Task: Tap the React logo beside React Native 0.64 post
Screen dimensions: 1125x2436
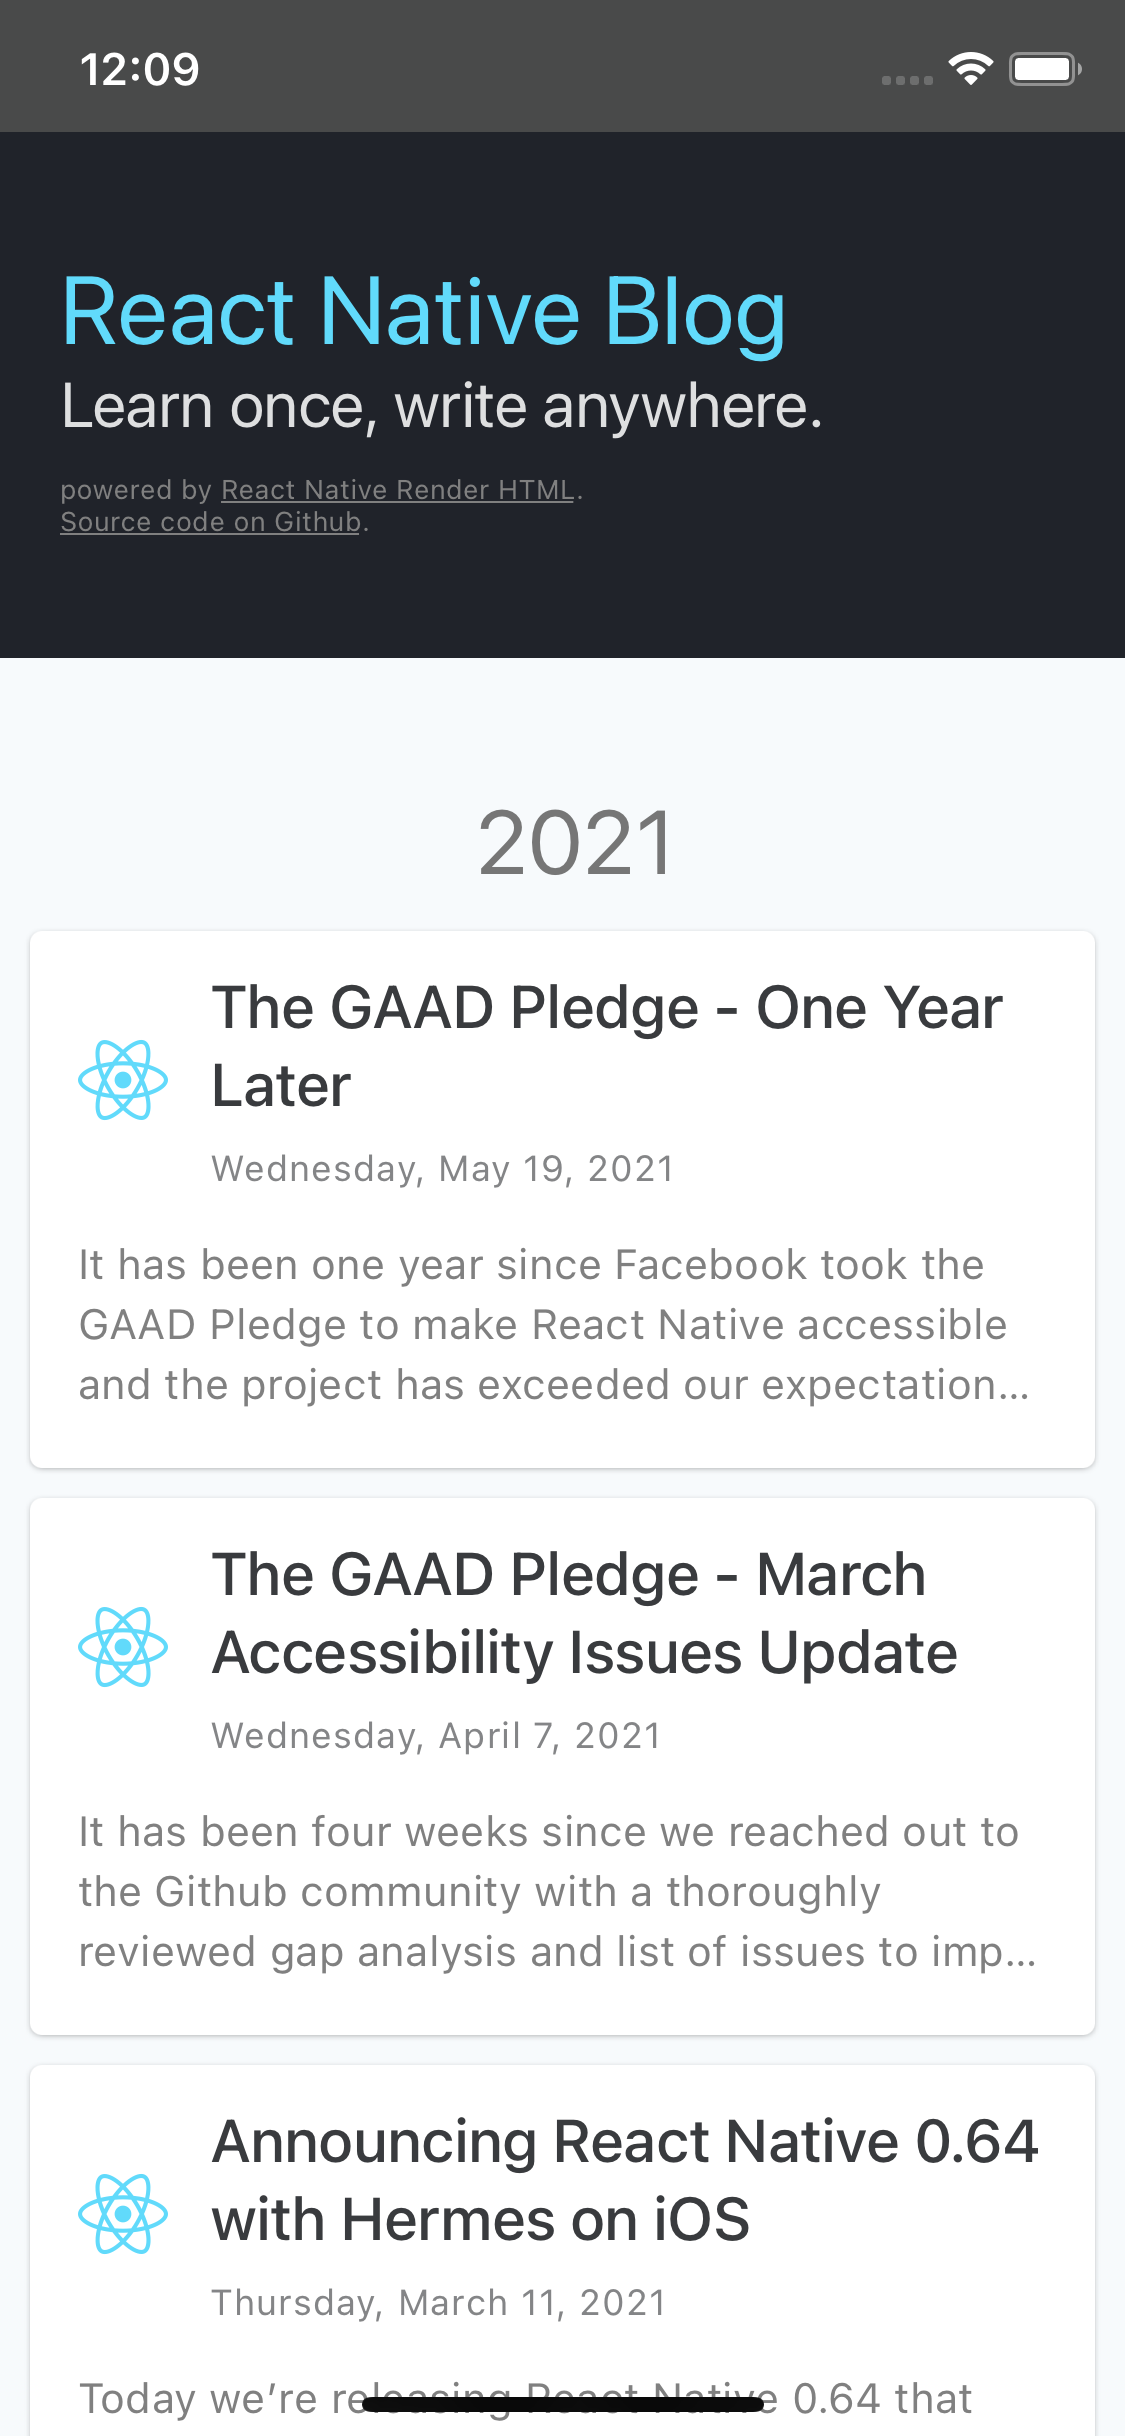Action: (122, 2214)
